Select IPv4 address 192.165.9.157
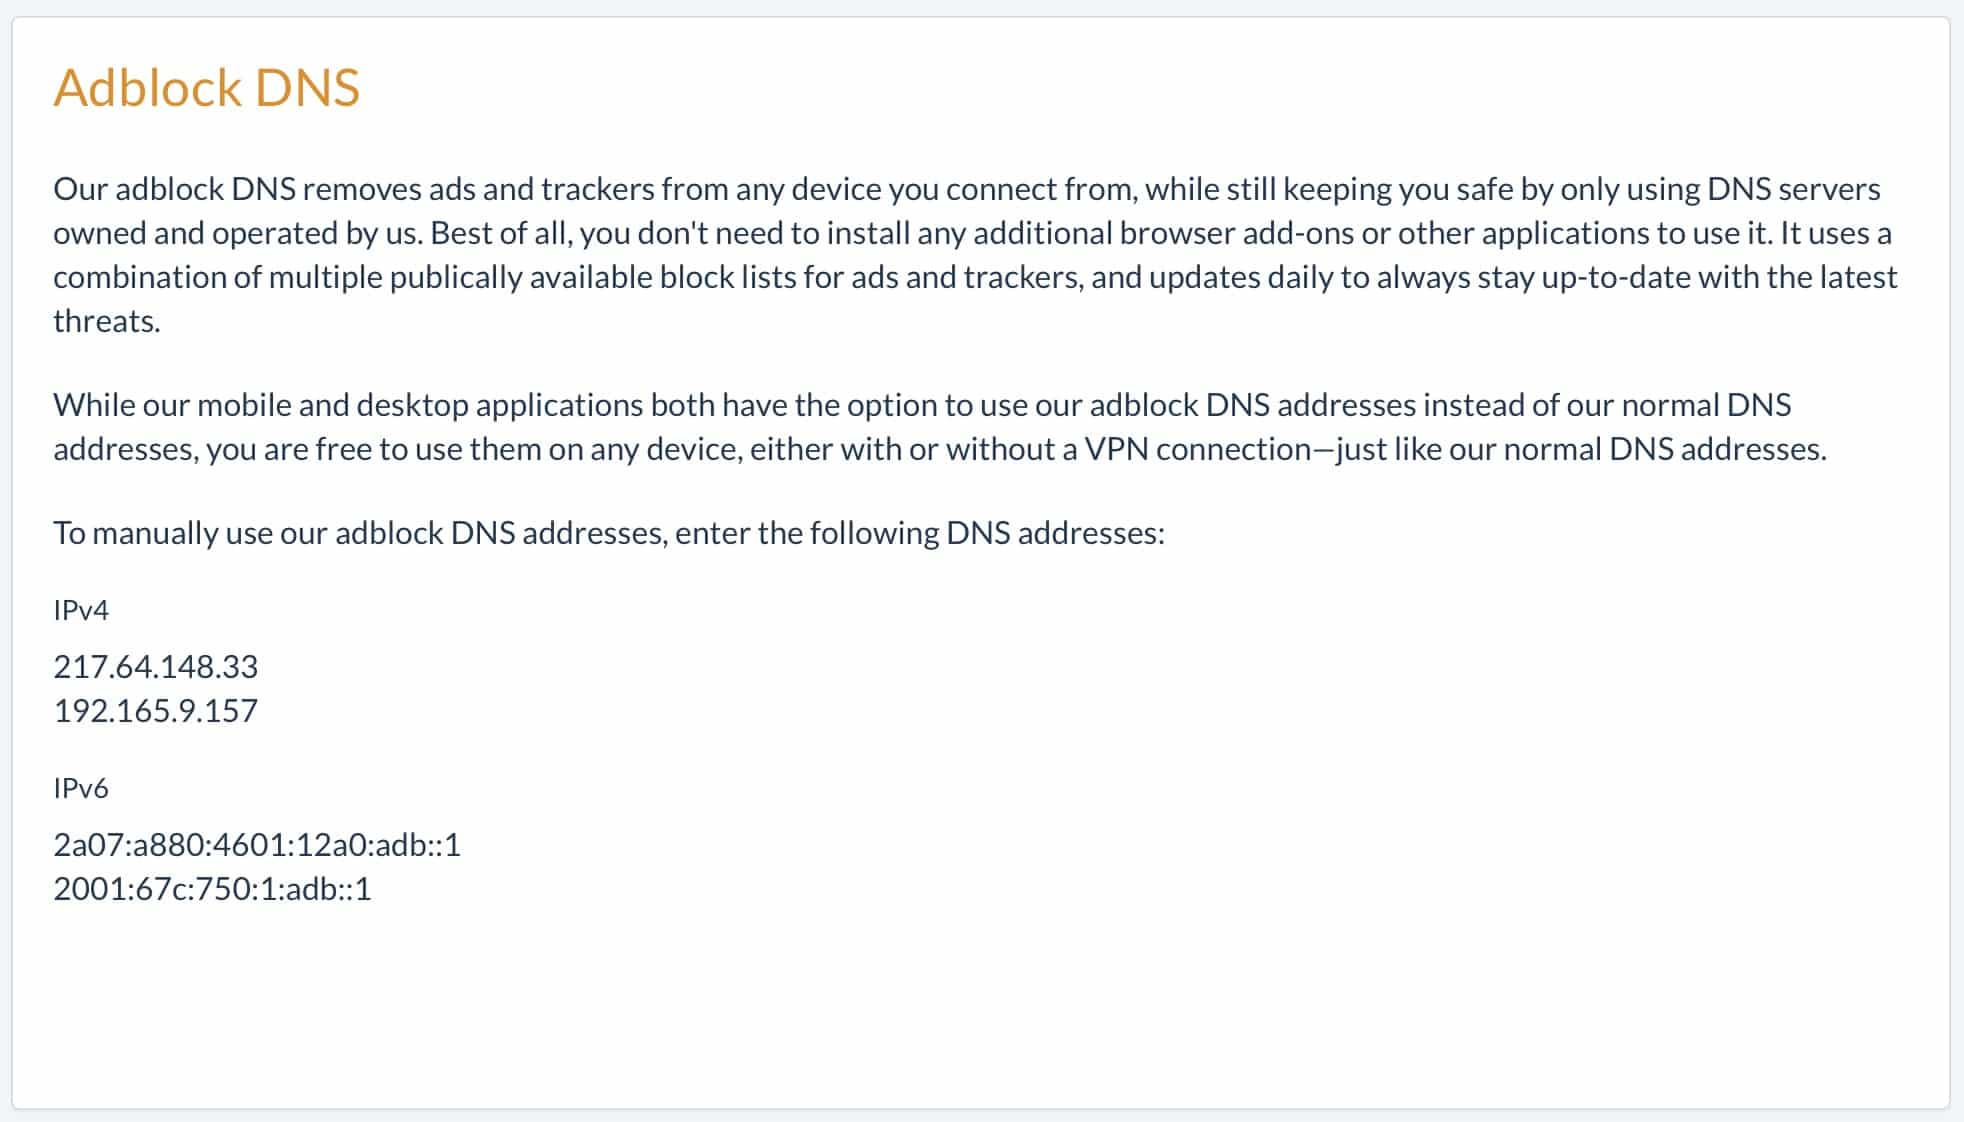Image resolution: width=1964 pixels, height=1122 pixels. (x=156, y=710)
